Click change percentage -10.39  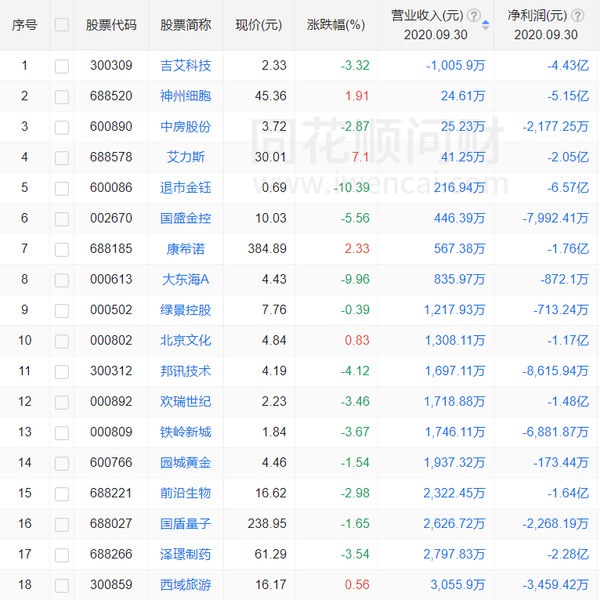tap(352, 188)
